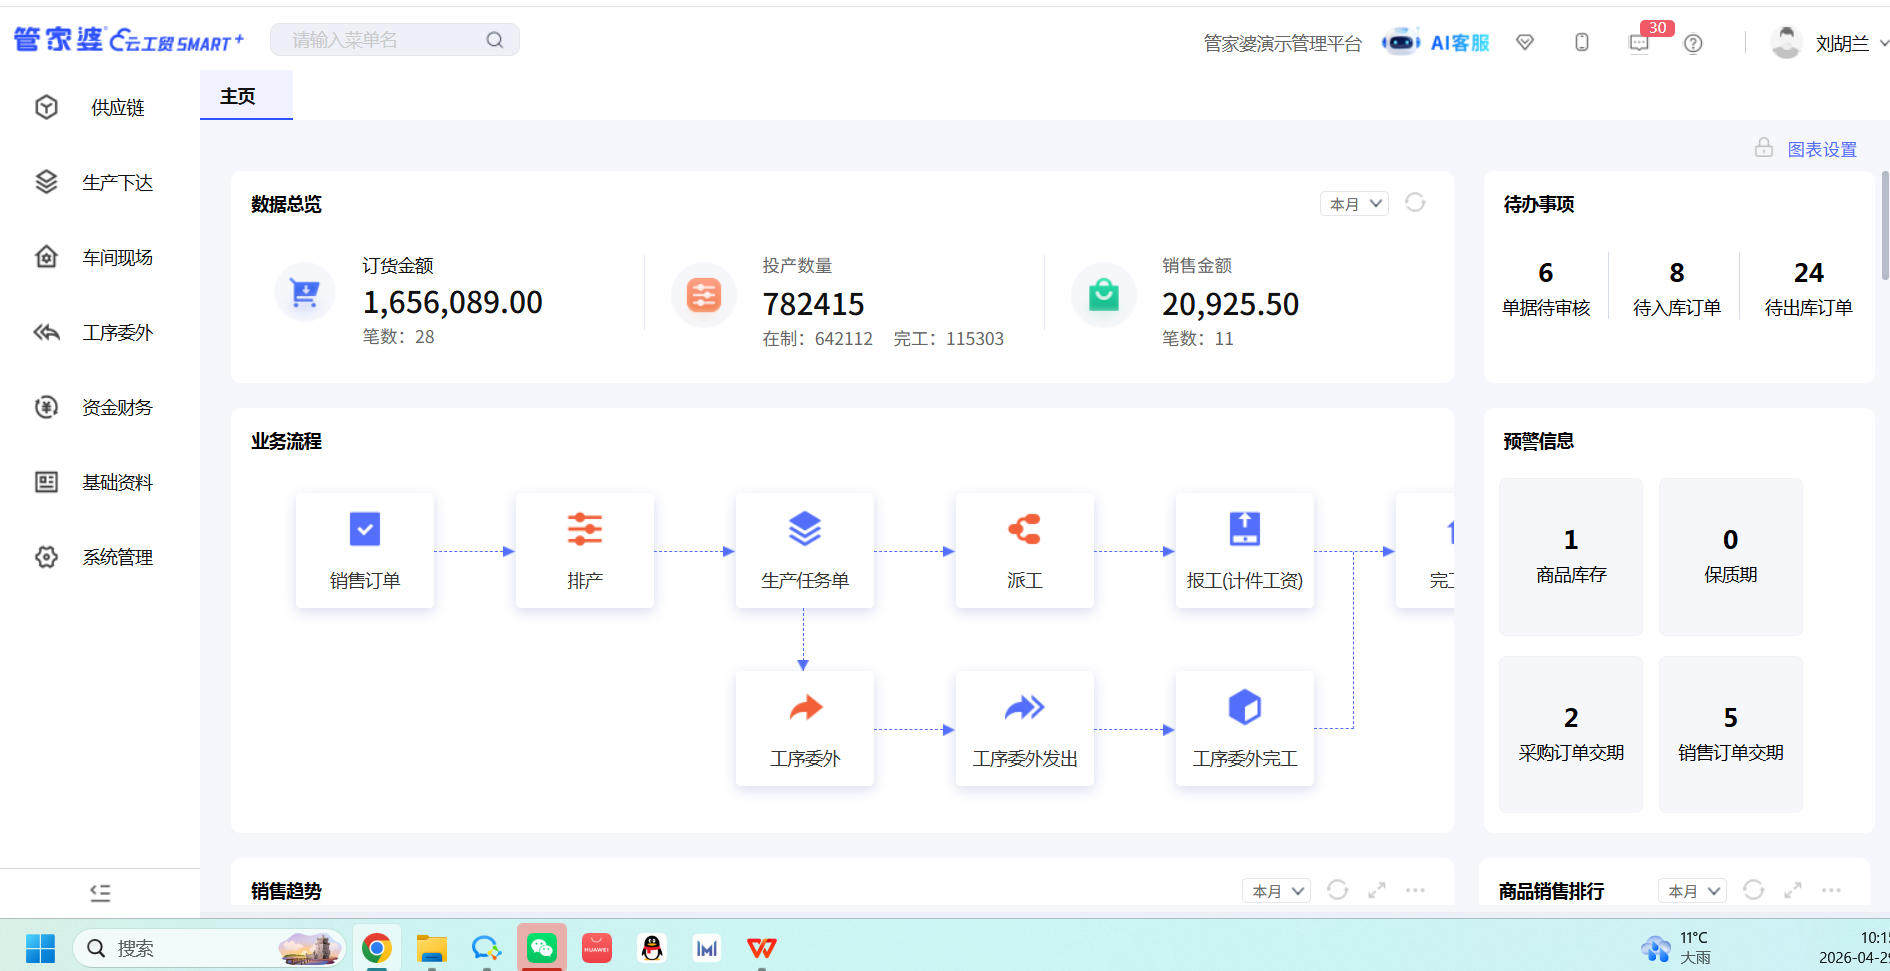
Task: Open 销售趋势 本月 period dropdown
Action: [x=1277, y=890]
